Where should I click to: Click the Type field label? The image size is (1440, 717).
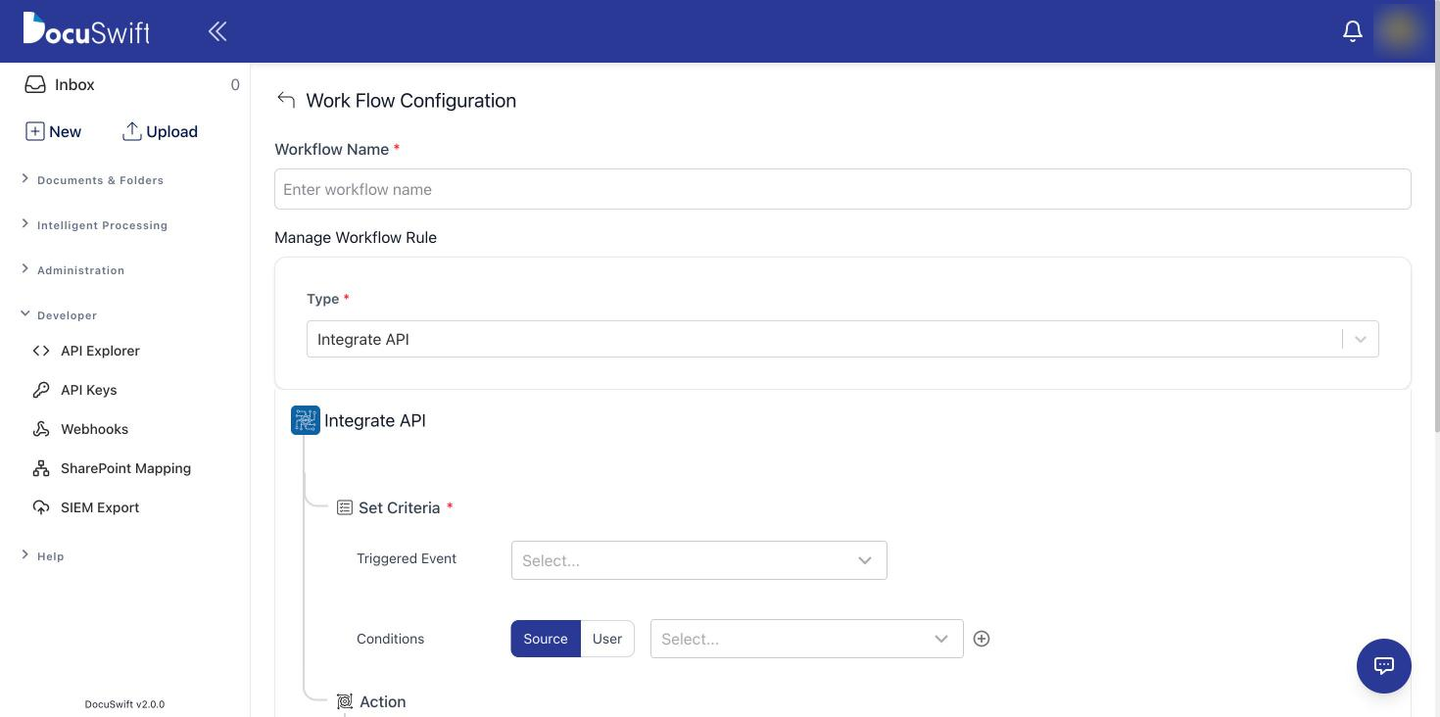(x=323, y=299)
